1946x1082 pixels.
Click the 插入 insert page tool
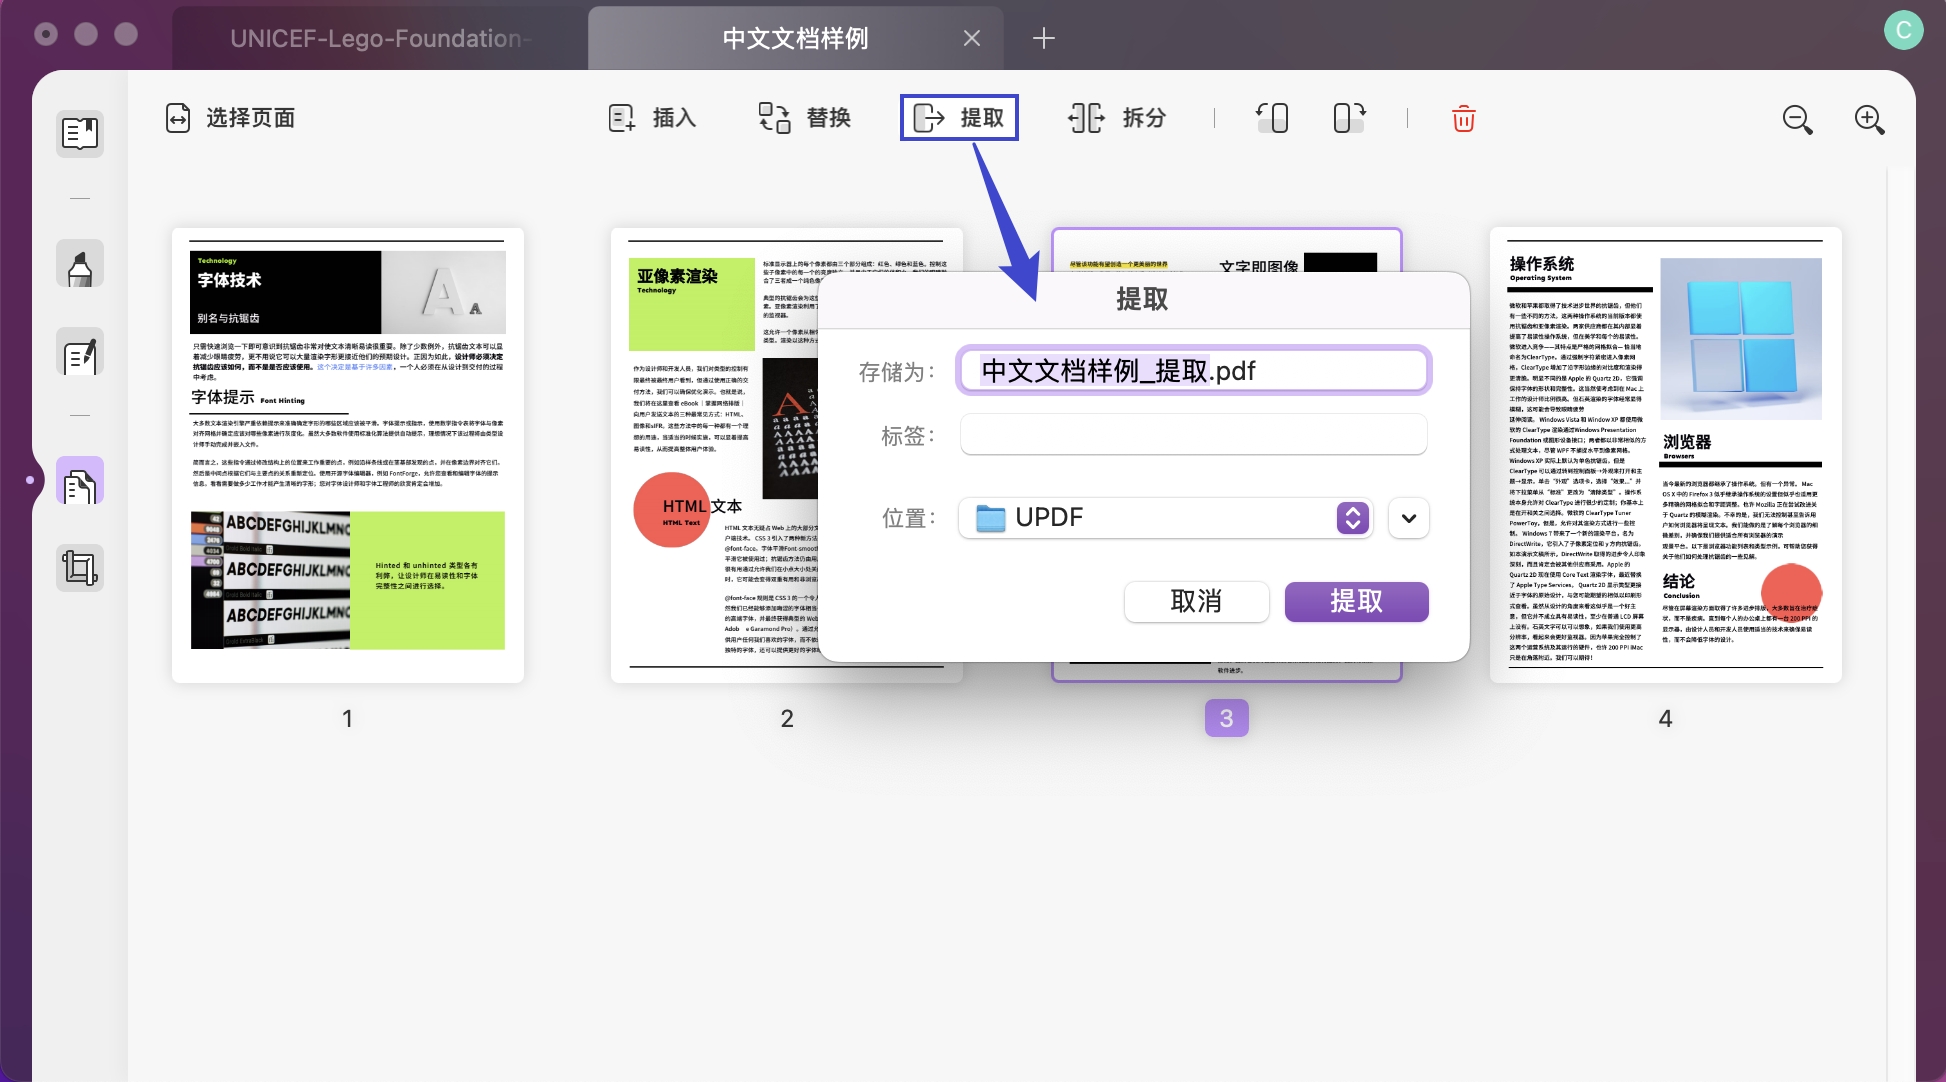point(652,118)
